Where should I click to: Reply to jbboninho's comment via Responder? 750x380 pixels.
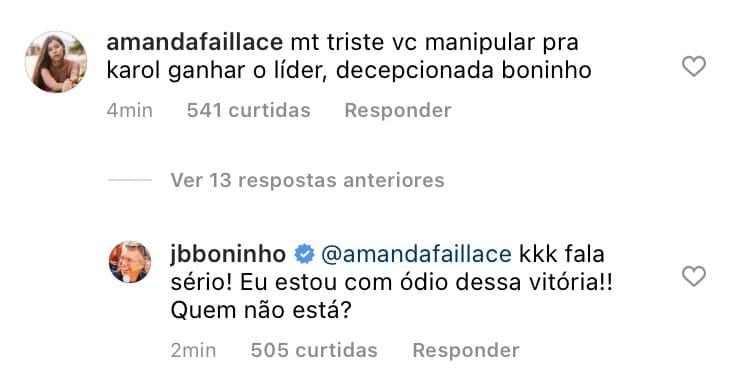[466, 350]
